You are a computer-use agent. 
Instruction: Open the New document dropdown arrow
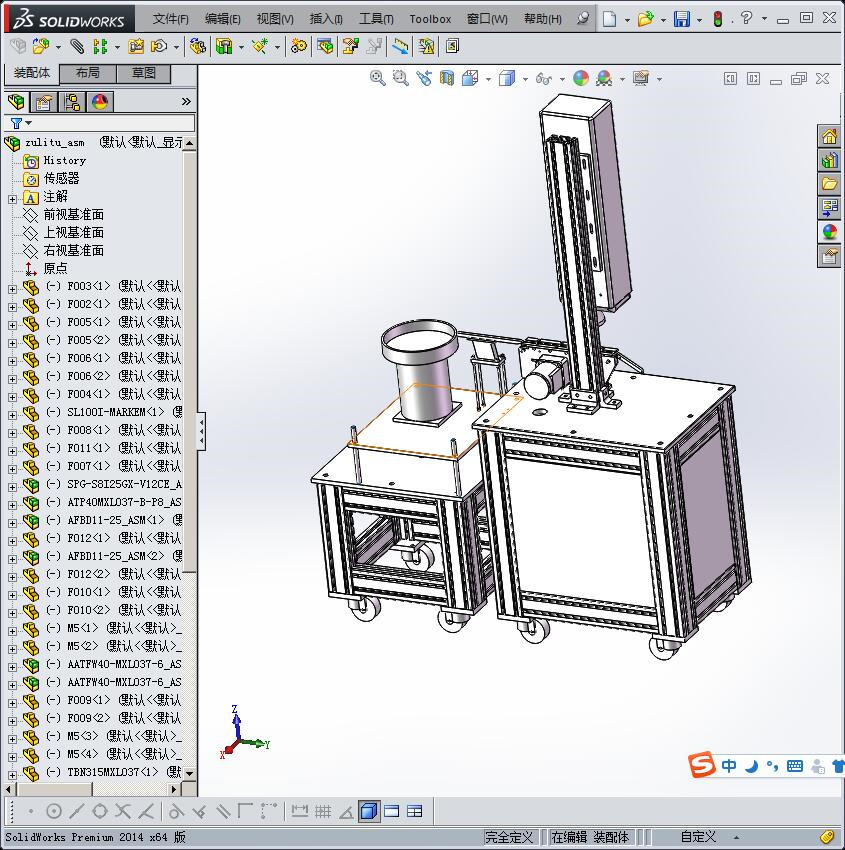pyautogui.click(x=627, y=20)
